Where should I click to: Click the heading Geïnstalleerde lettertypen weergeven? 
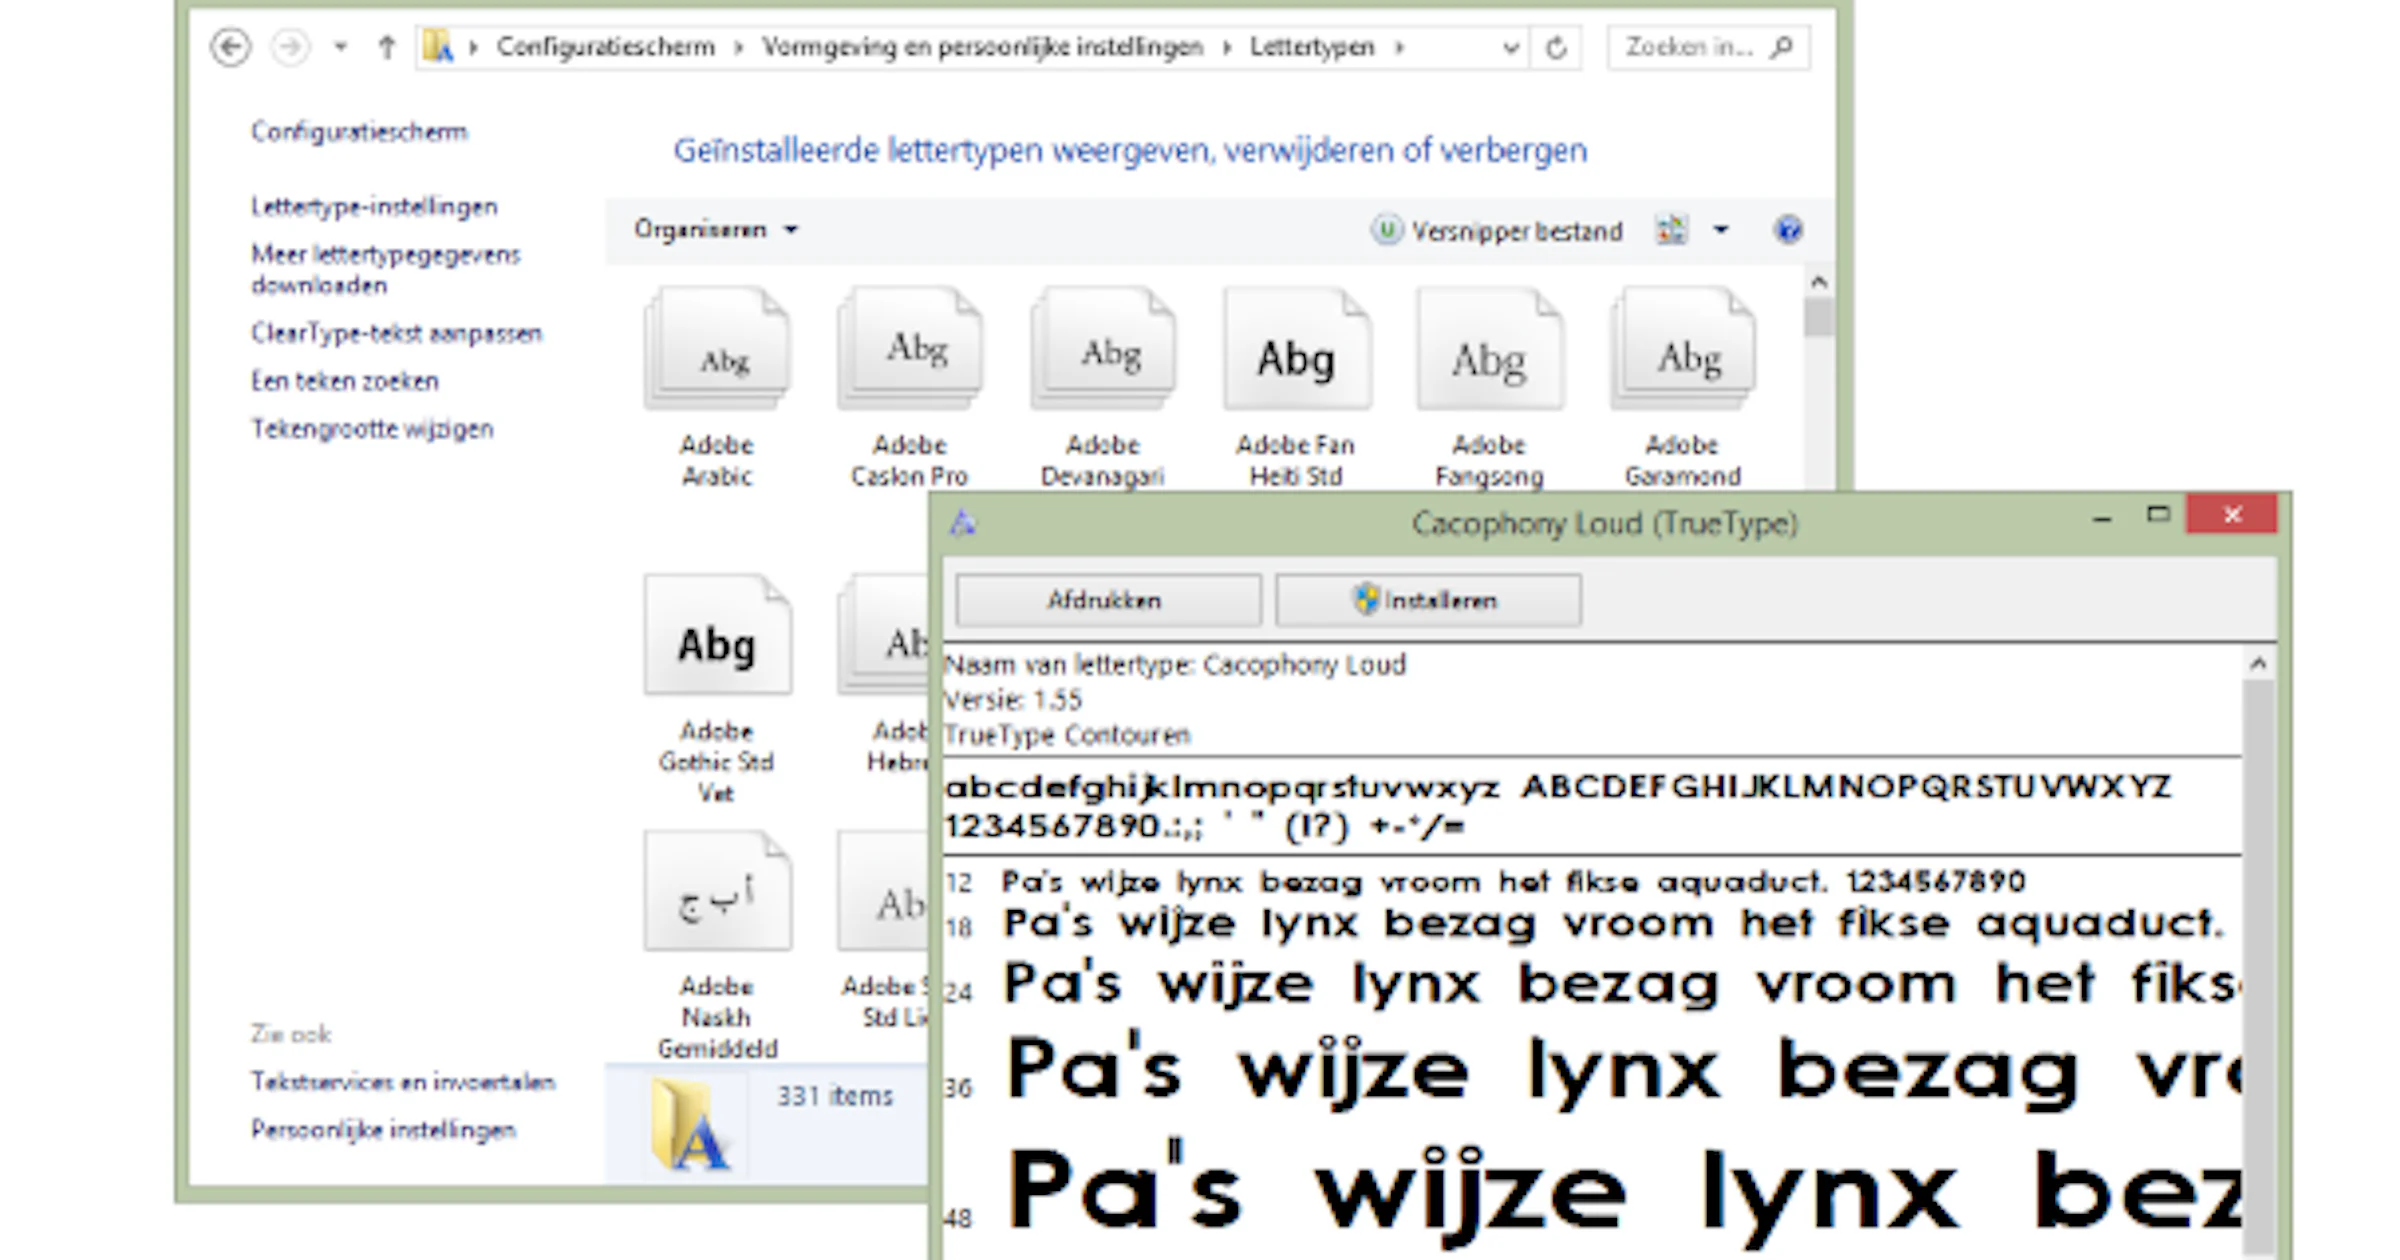click(1130, 151)
